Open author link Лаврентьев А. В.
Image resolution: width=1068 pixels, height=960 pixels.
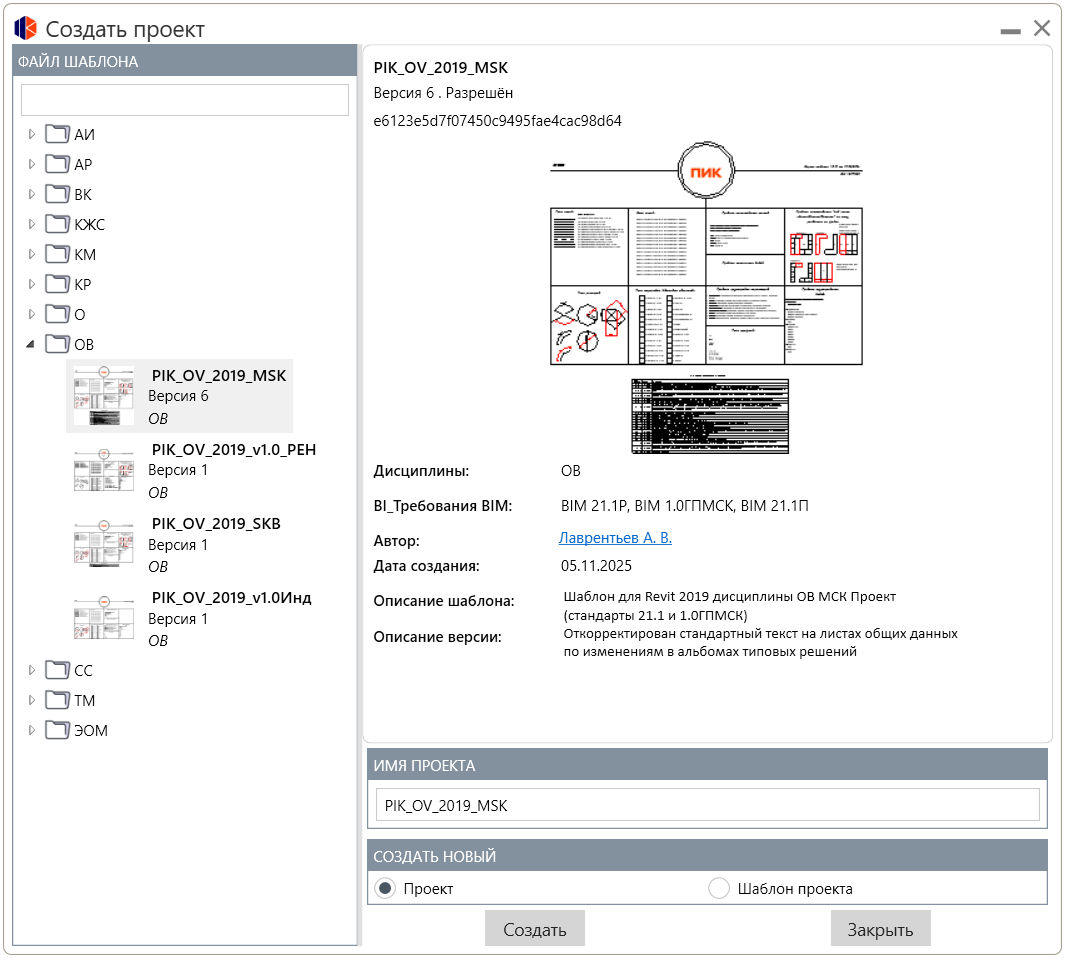615,538
